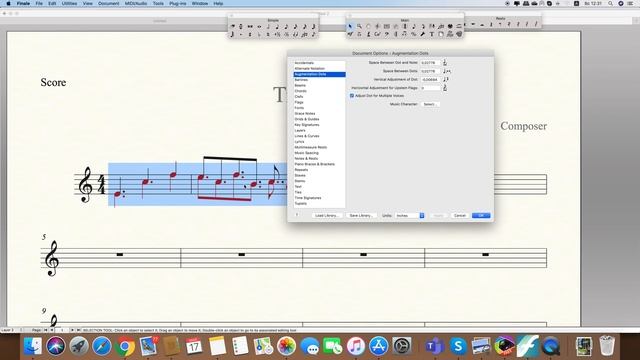This screenshot has height=360, width=640.
Task: Click the Save Library button
Action: click(x=361, y=216)
